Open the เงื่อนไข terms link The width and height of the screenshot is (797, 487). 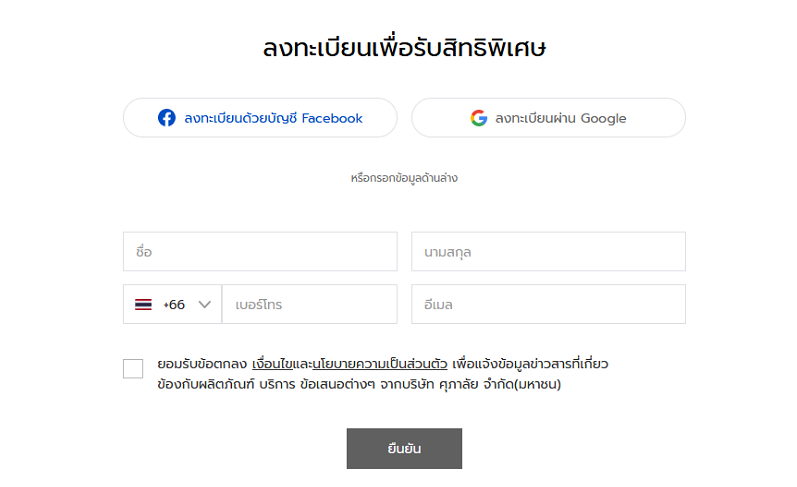pyautogui.click(x=274, y=363)
